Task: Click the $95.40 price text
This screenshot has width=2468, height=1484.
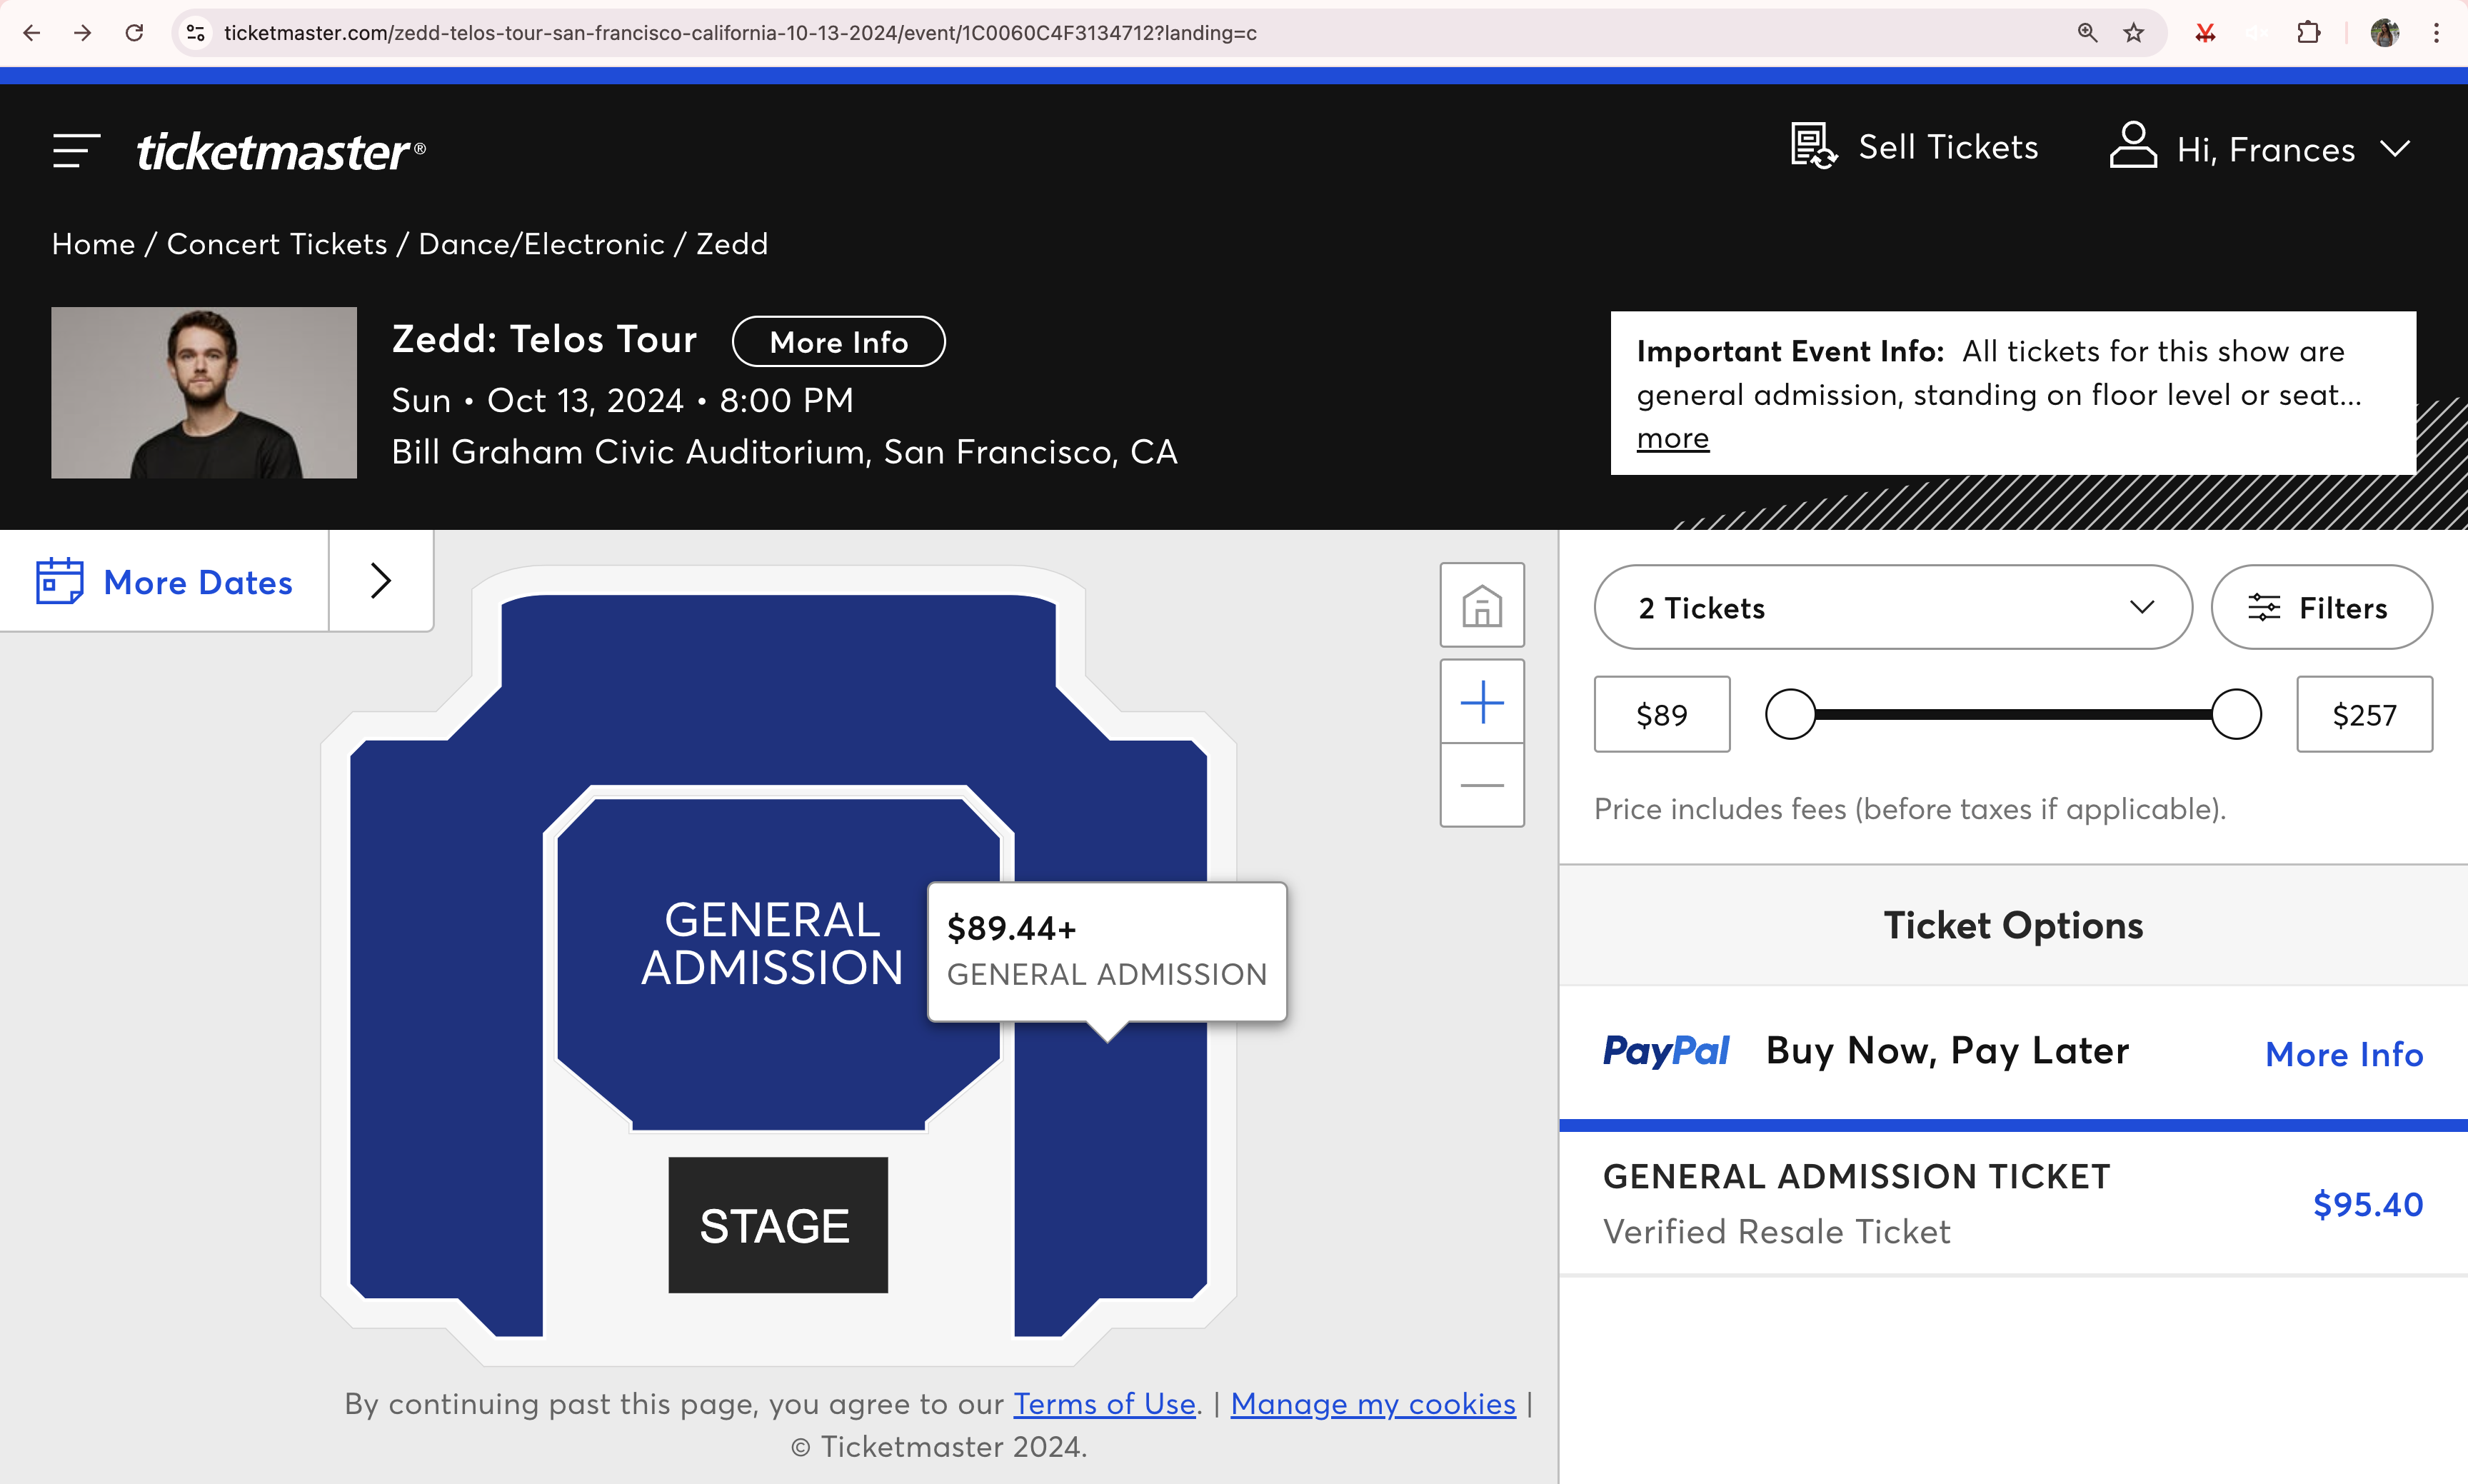Action: tap(2367, 1204)
